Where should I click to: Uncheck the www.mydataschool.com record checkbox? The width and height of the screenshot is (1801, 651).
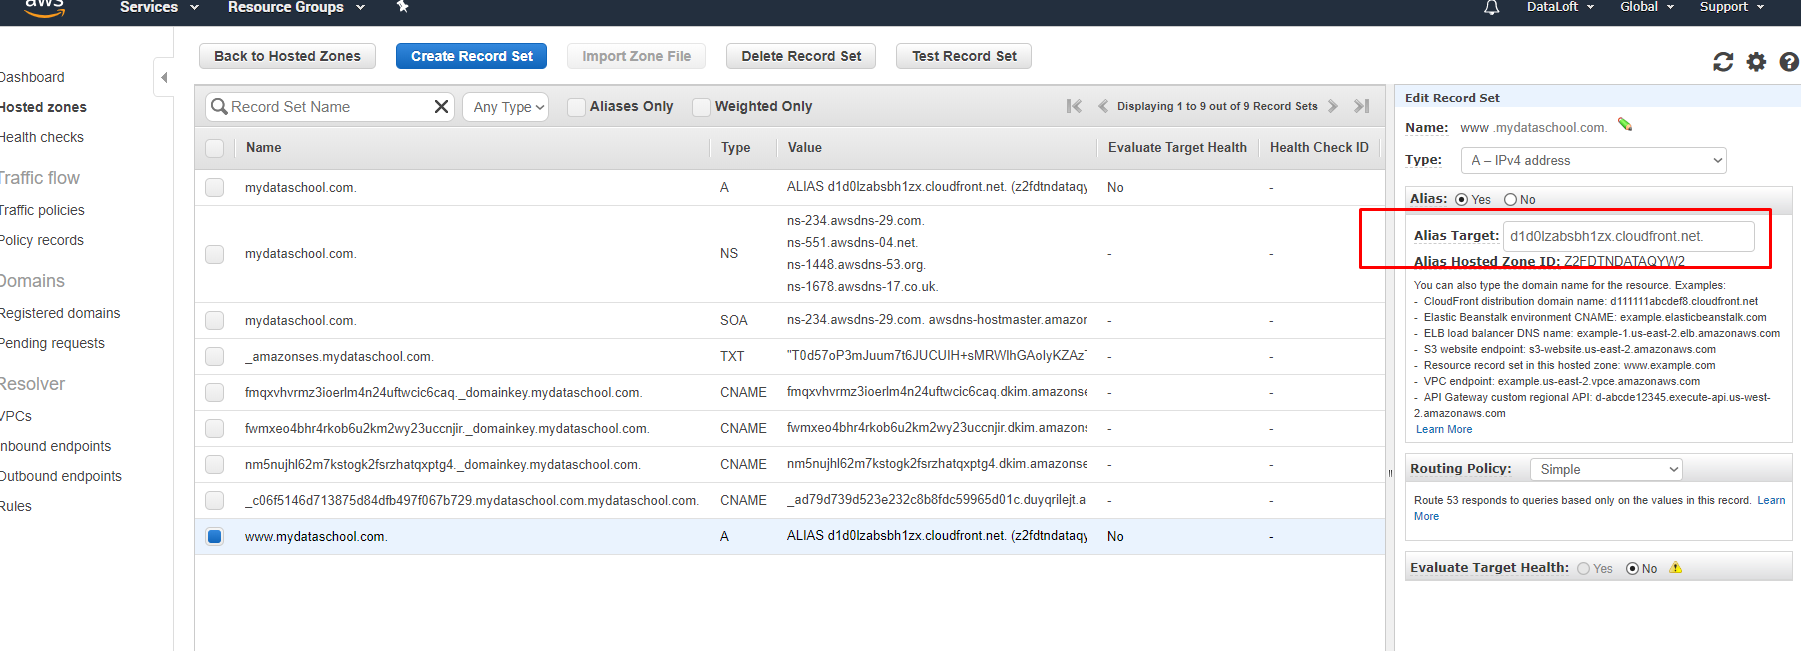214,536
